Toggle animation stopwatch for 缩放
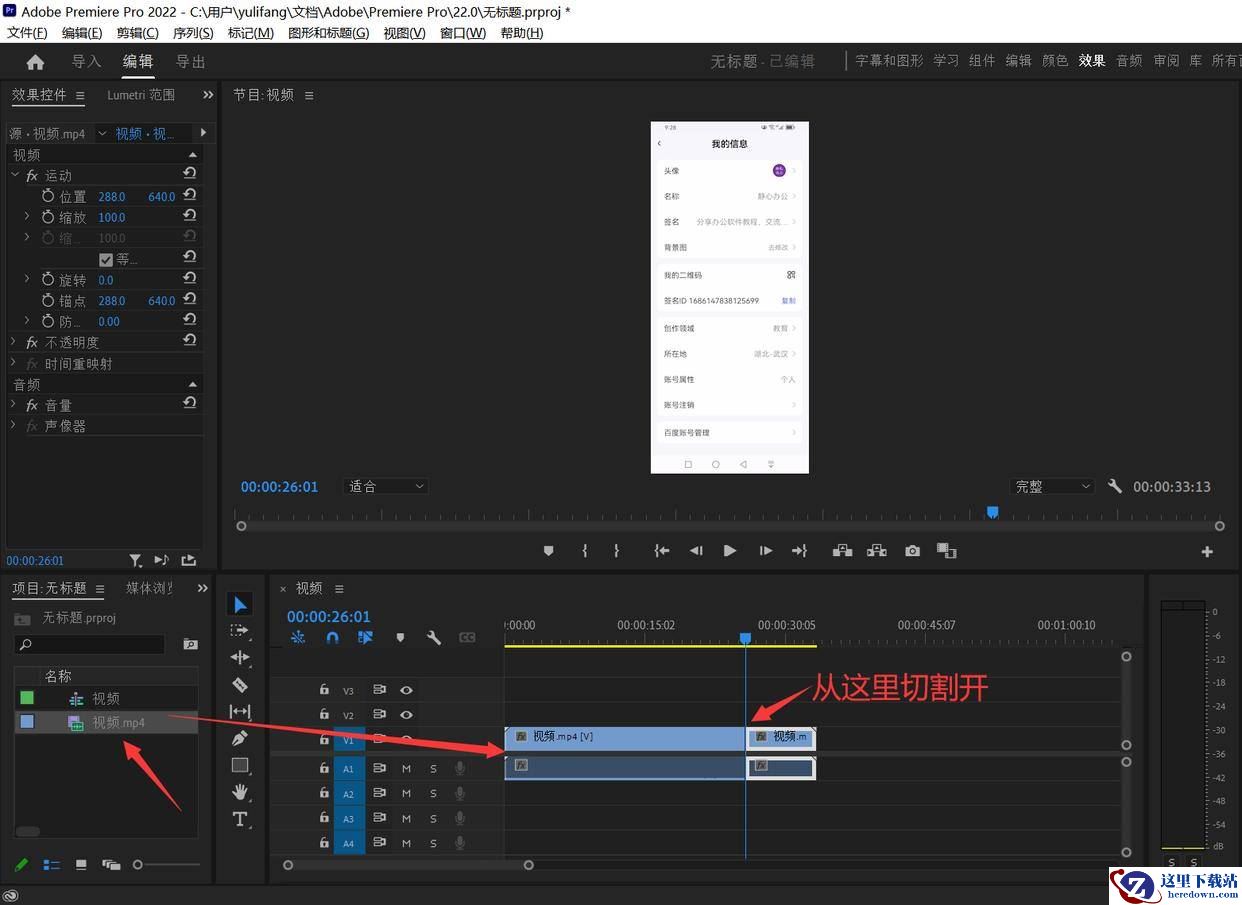1242x905 pixels. tap(48, 217)
